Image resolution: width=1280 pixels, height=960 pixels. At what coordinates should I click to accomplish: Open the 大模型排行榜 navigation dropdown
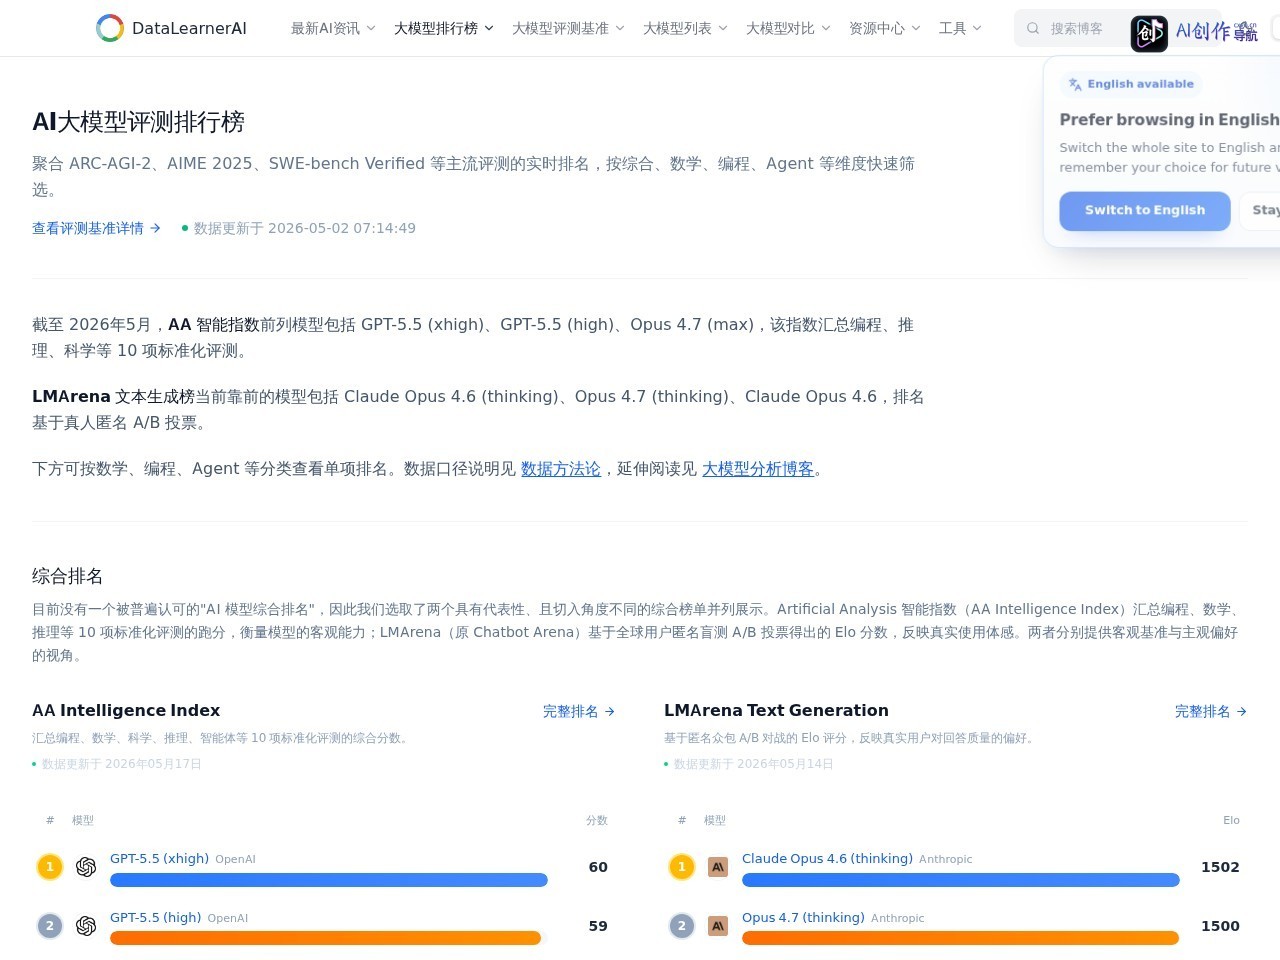click(x=444, y=28)
